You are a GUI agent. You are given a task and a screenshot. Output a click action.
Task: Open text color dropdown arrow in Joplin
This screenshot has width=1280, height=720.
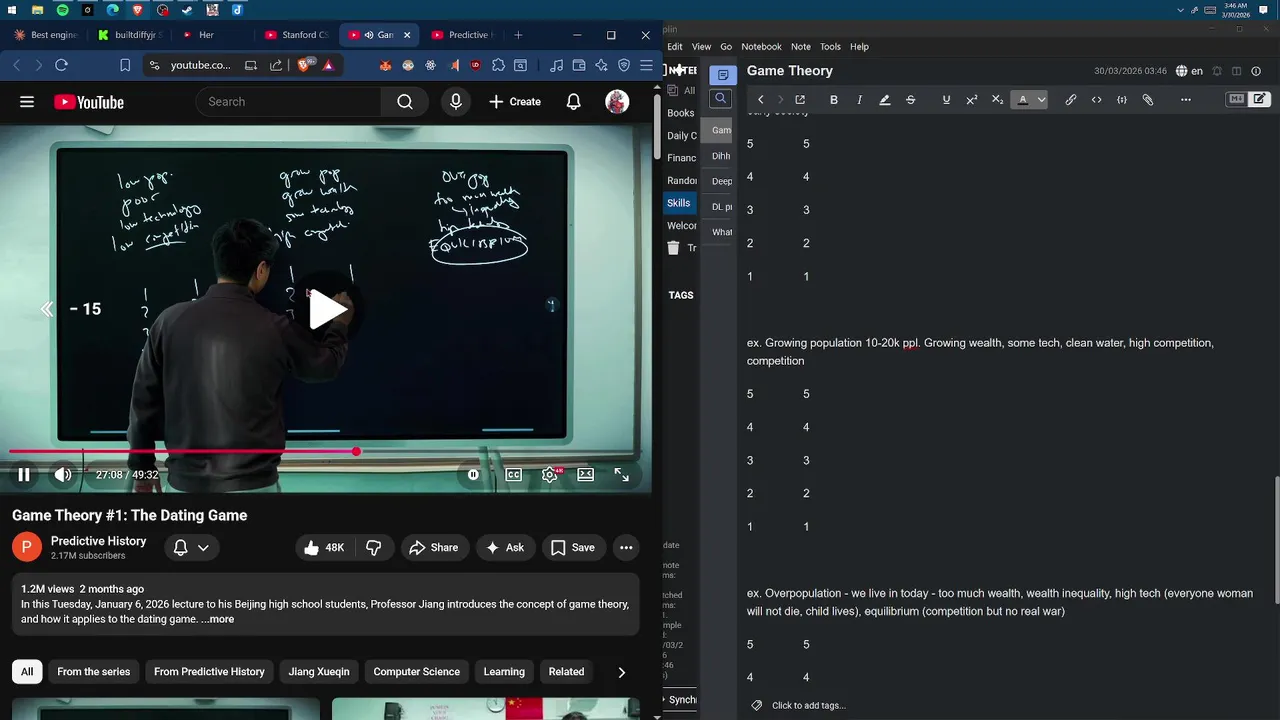click(1041, 100)
